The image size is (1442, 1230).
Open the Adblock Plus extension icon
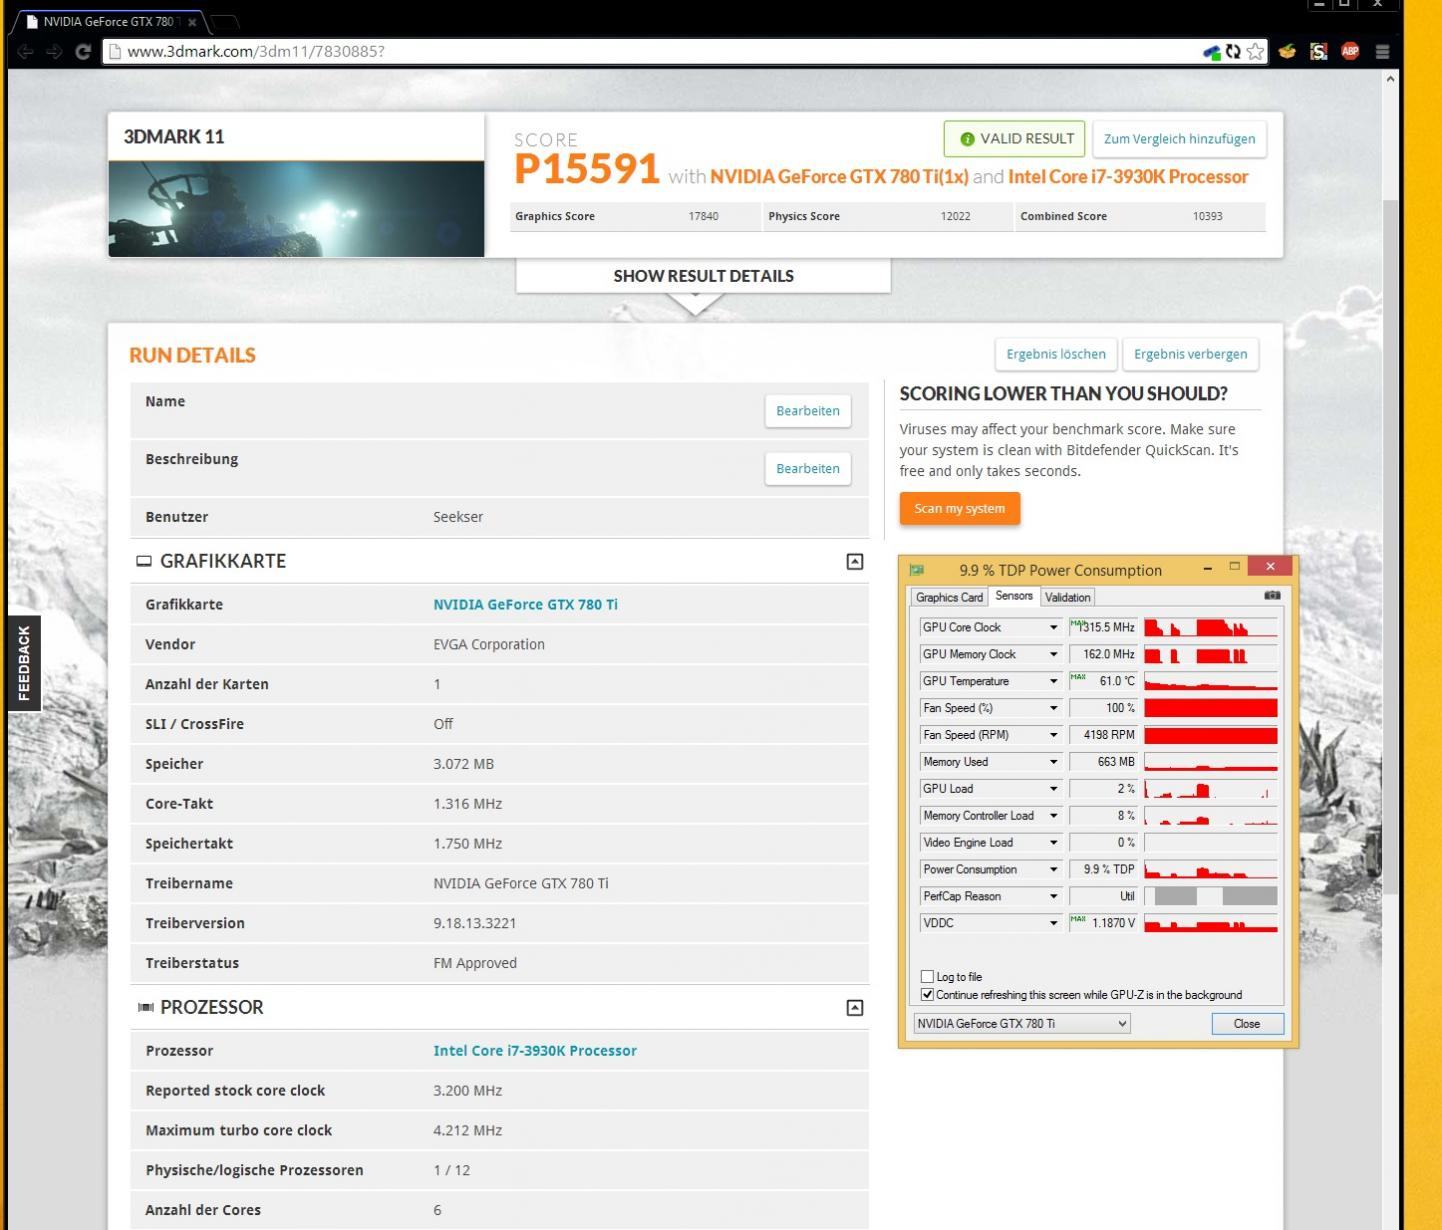point(1350,51)
